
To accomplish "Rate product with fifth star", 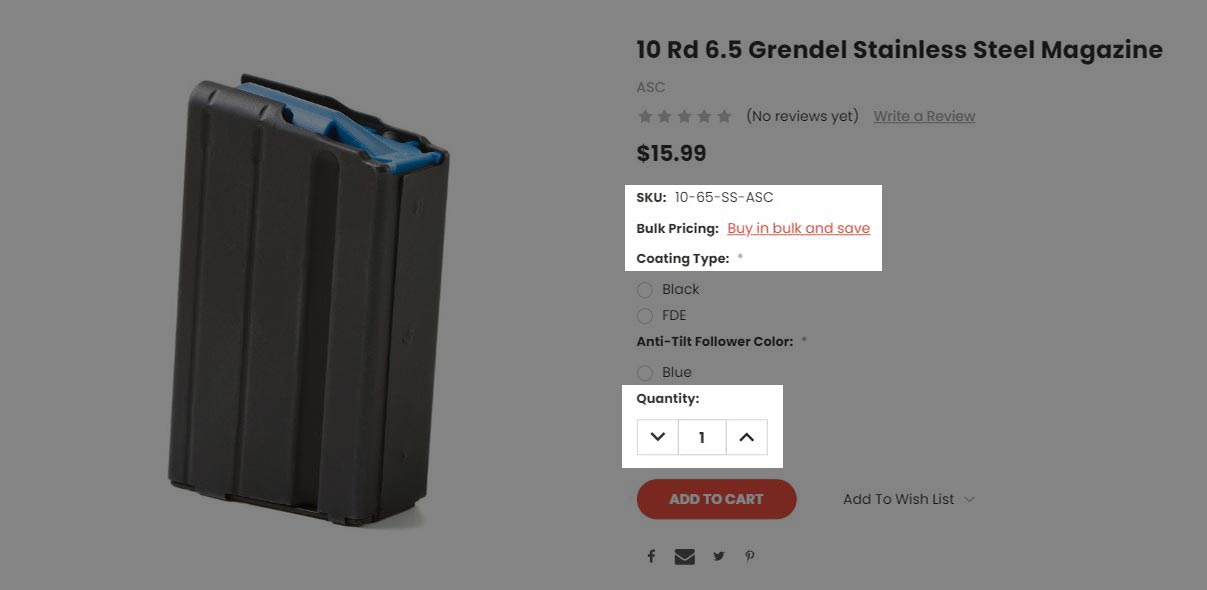I will (724, 116).
